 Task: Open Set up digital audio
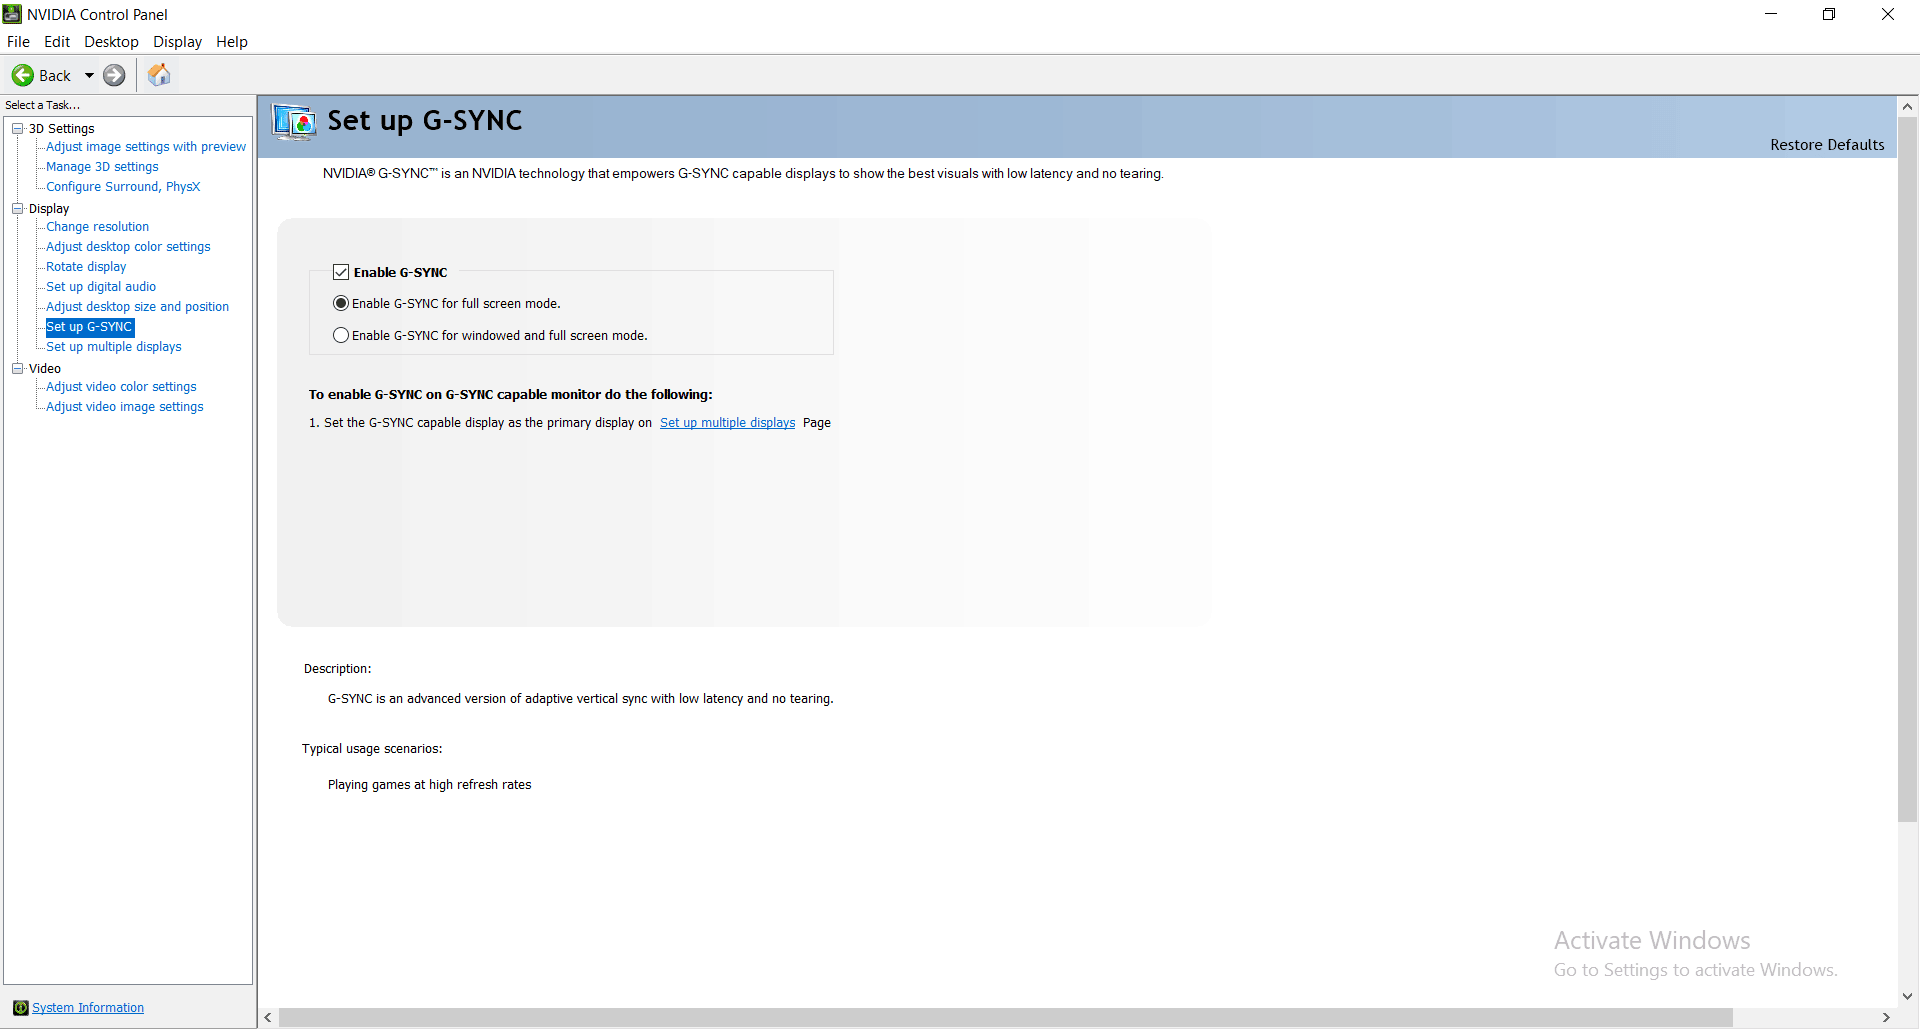point(101,287)
